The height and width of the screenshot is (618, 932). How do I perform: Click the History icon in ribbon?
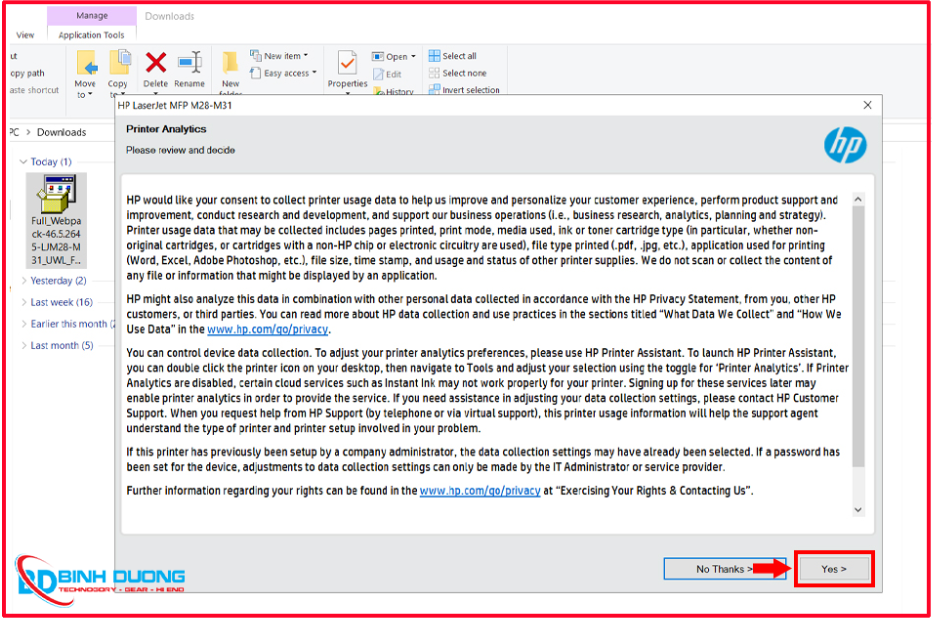[x=379, y=91]
